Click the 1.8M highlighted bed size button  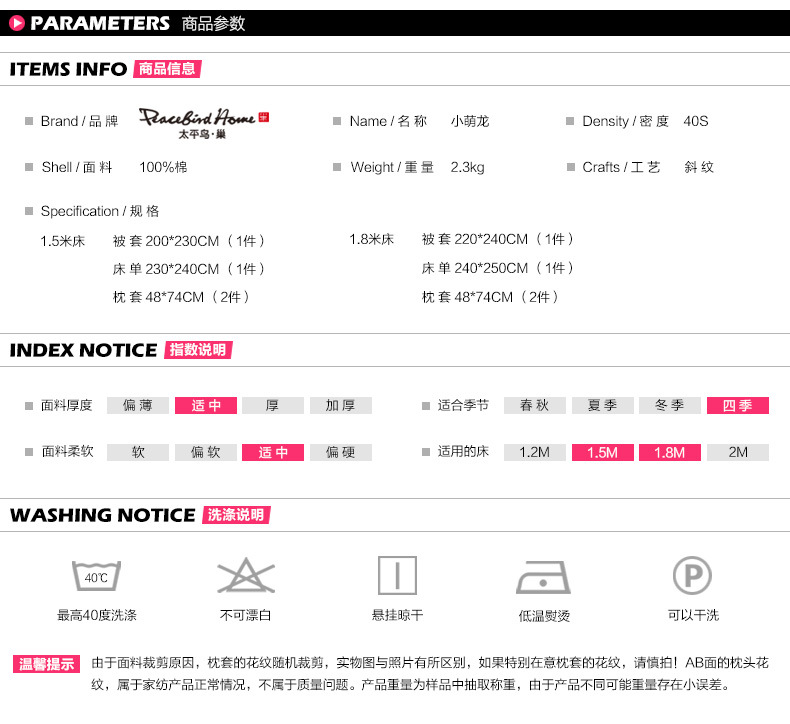[670, 452]
